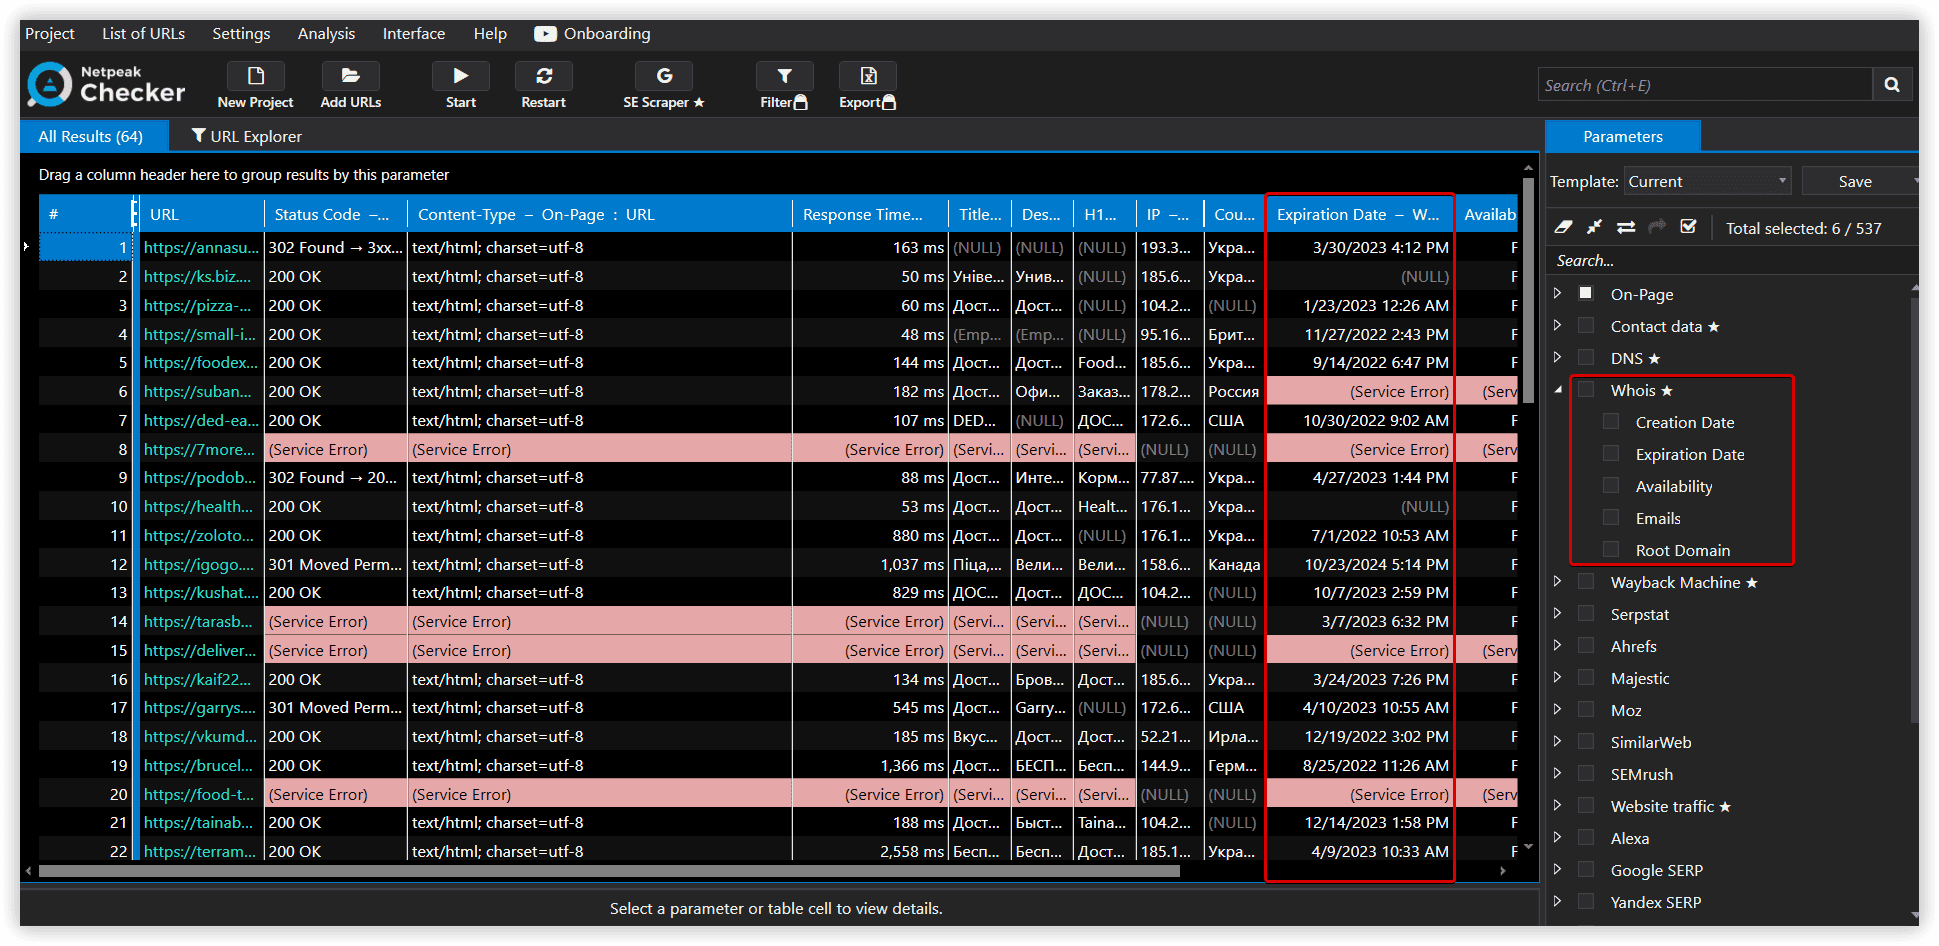
Task: Enable the DNS checkbox
Action: pyautogui.click(x=1586, y=358)
